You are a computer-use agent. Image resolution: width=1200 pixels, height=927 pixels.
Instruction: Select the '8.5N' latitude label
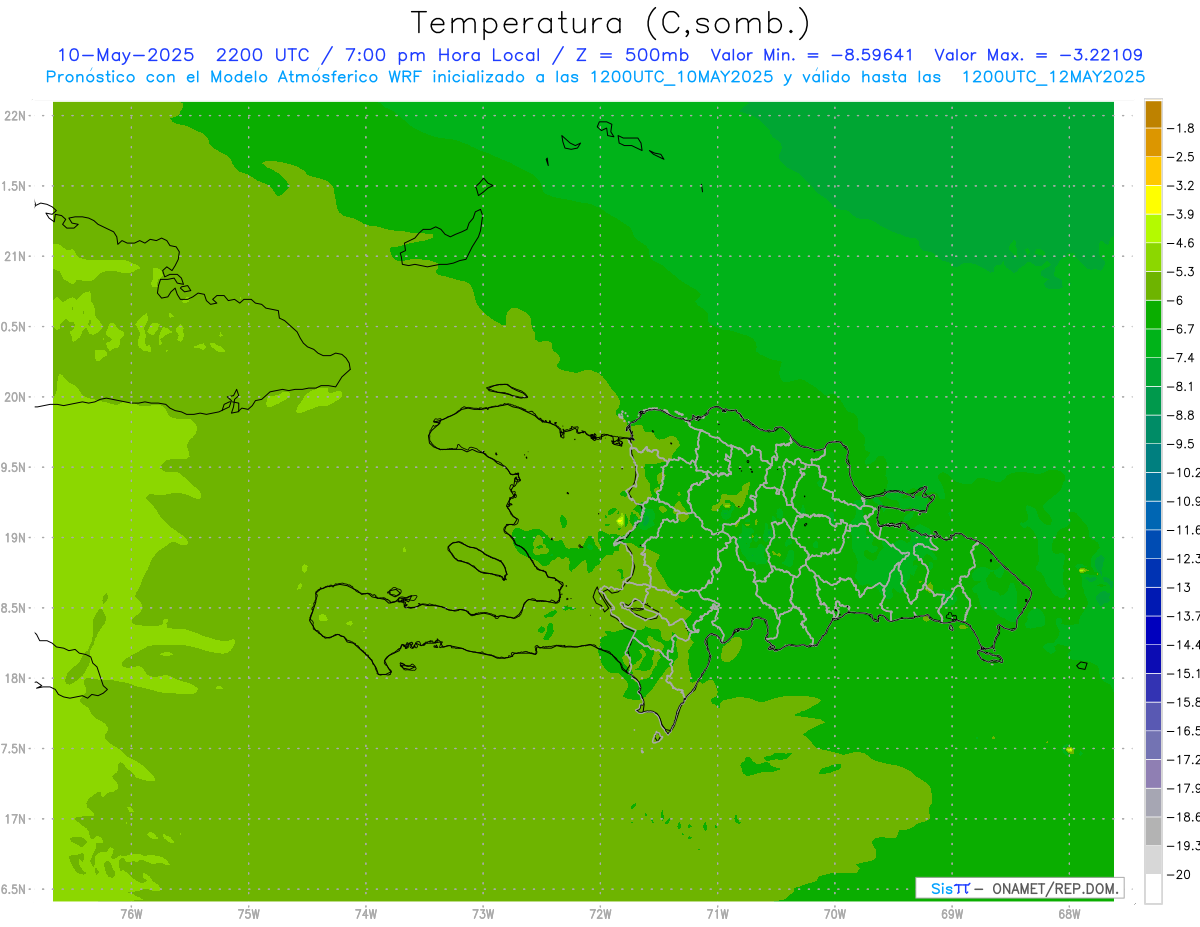coord(14,608)
